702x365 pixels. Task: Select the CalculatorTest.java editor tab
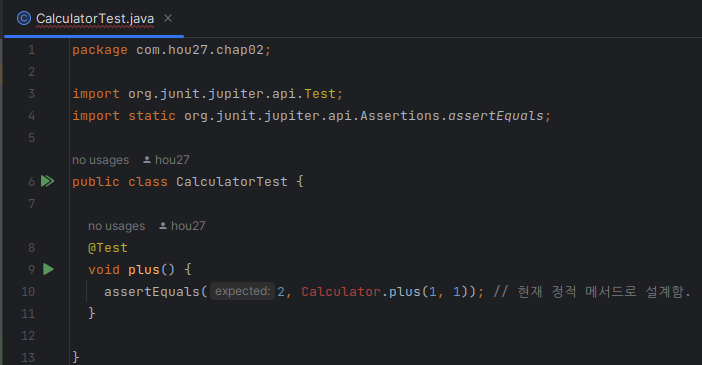[94, 19]
